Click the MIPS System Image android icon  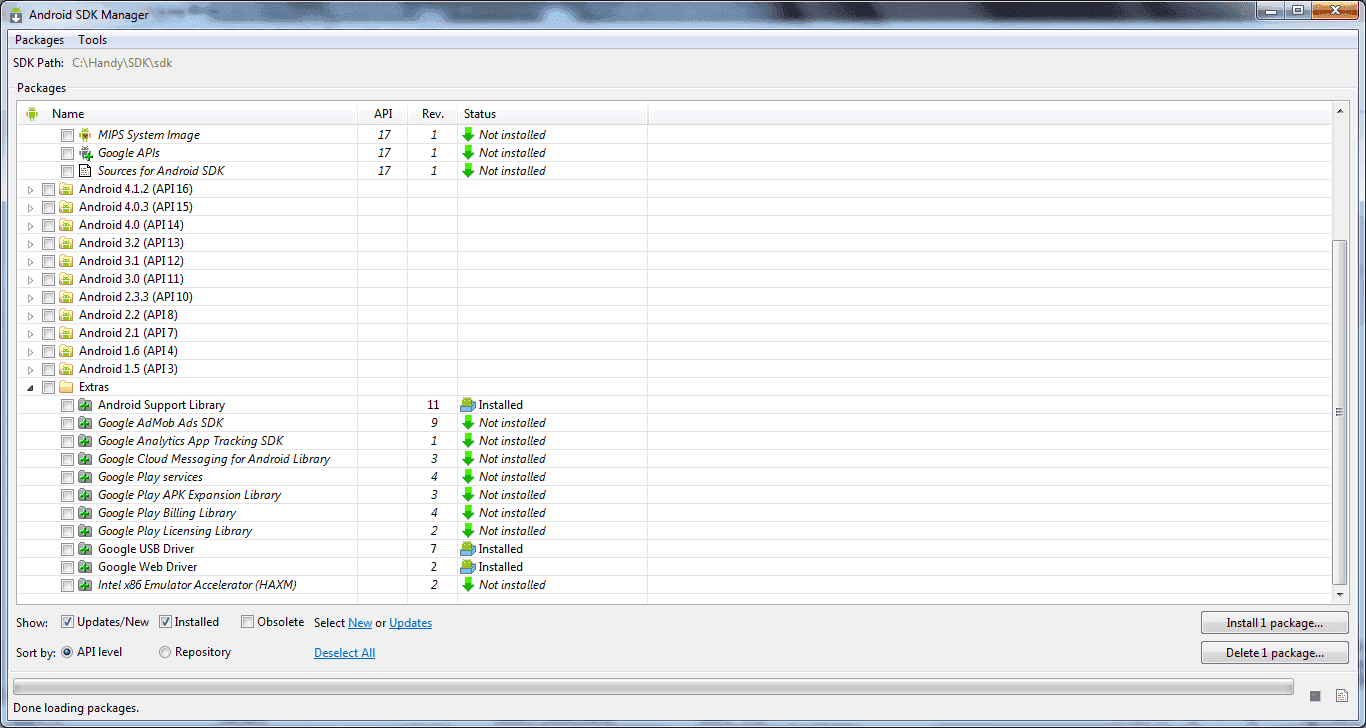pos(85,135)
